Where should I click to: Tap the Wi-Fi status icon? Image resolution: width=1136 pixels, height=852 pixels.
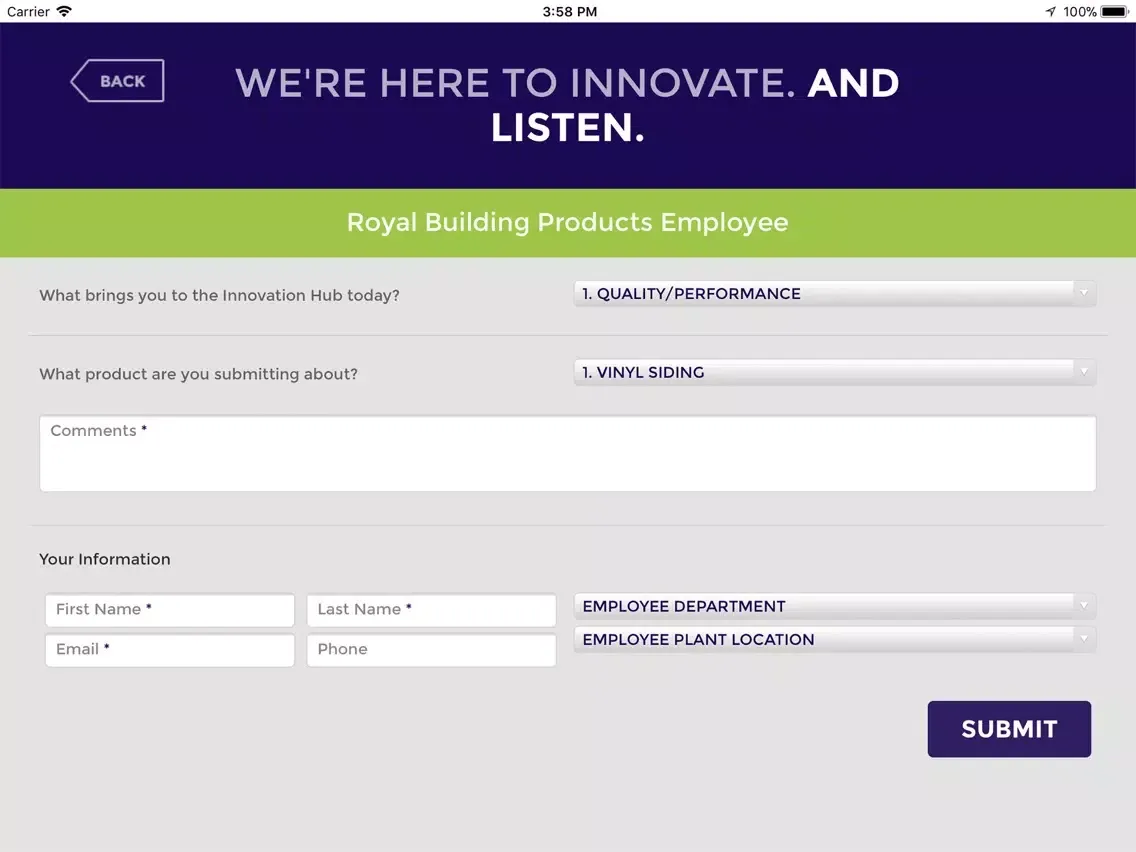(64, 11)
